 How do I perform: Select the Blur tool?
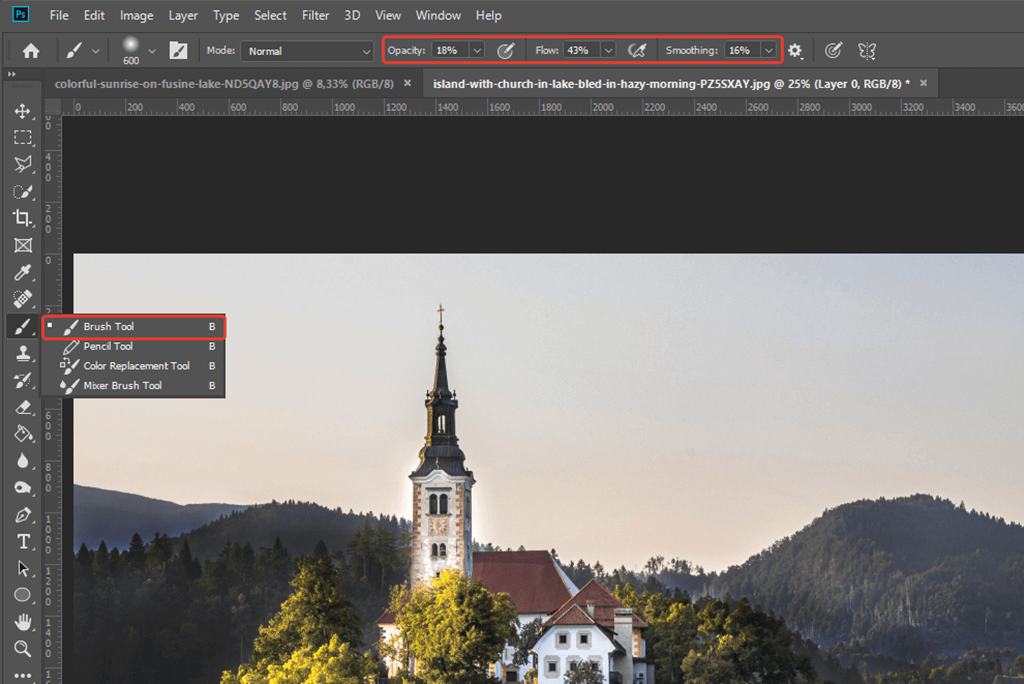[x=23, y=461]
